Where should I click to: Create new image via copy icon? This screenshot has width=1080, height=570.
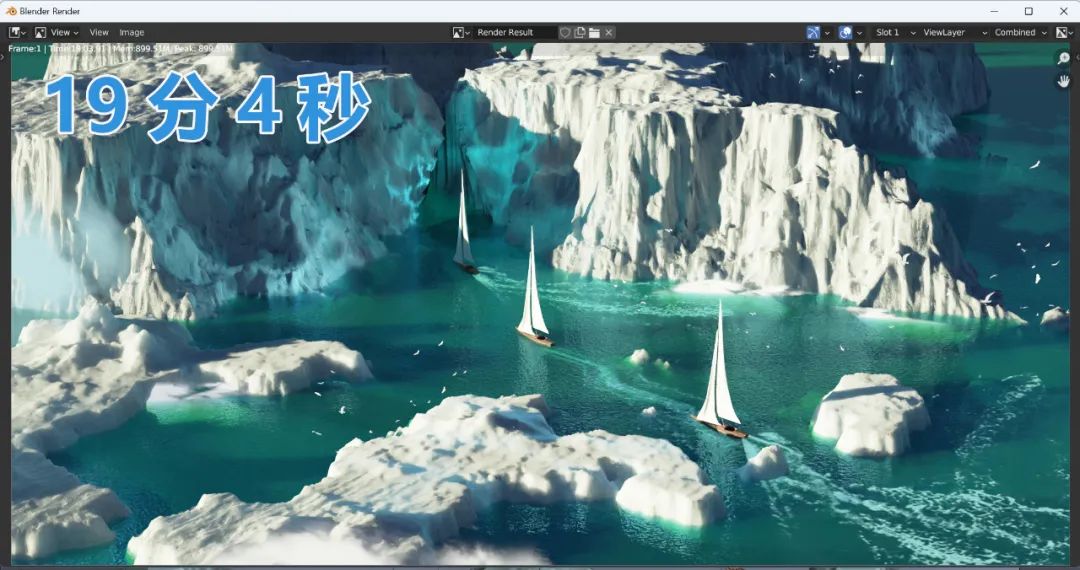click(579, 32)
